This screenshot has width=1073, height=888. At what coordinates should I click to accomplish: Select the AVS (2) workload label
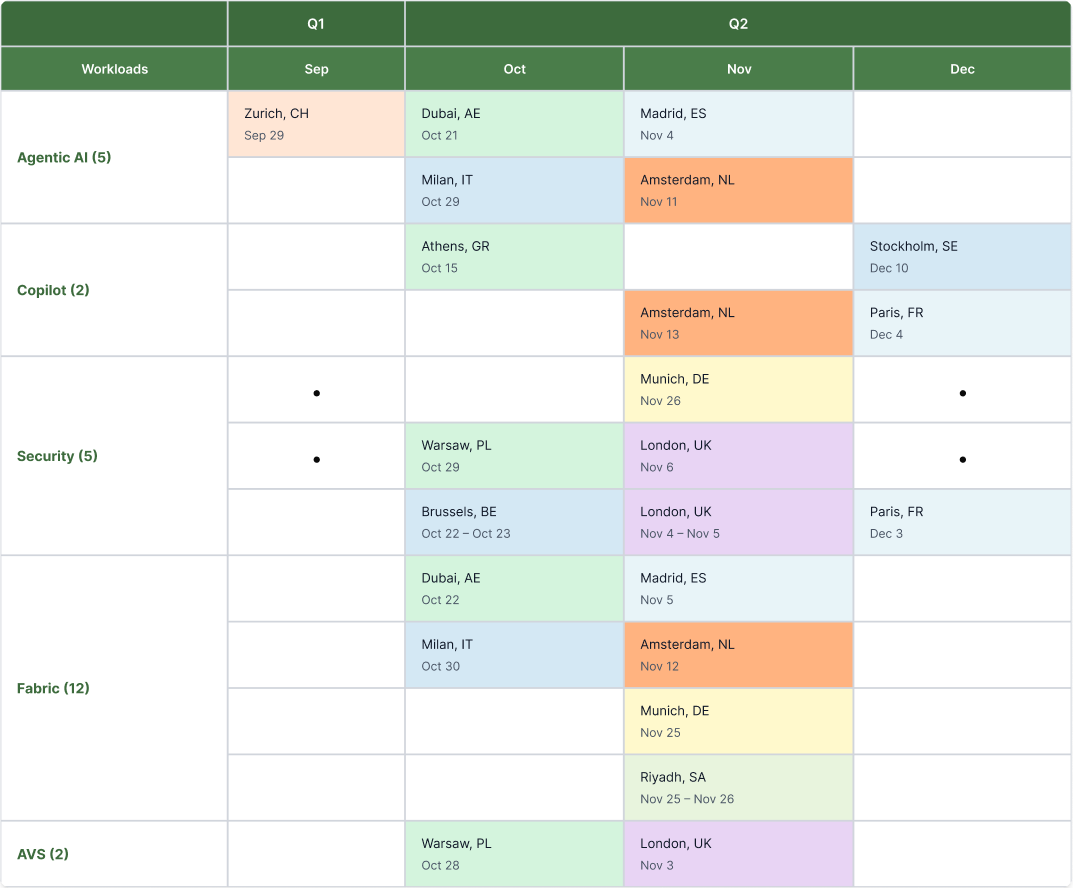[43, 854]
